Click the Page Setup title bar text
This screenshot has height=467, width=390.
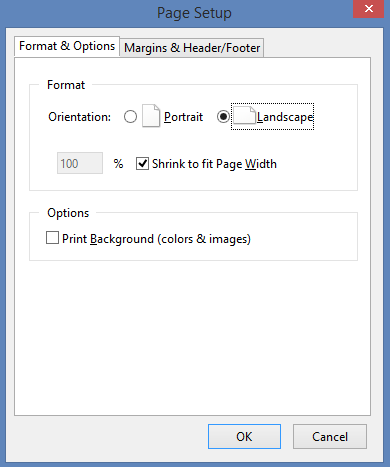click(194, 13)
